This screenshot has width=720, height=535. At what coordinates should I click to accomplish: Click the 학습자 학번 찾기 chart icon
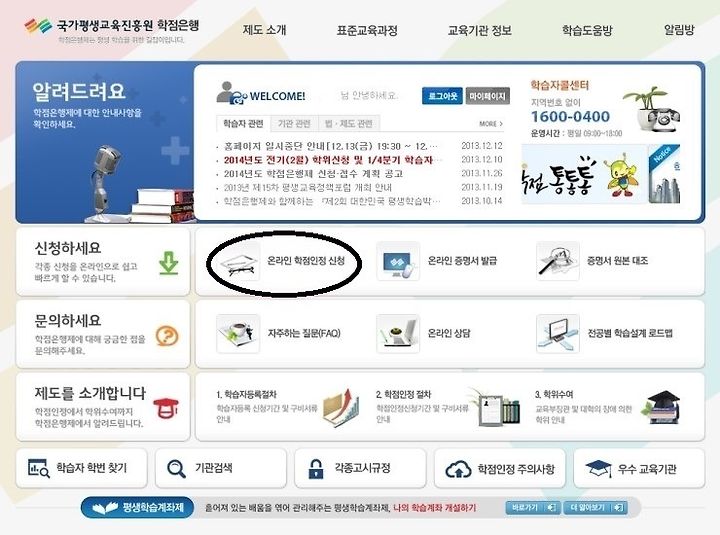[x=39, y=468]
